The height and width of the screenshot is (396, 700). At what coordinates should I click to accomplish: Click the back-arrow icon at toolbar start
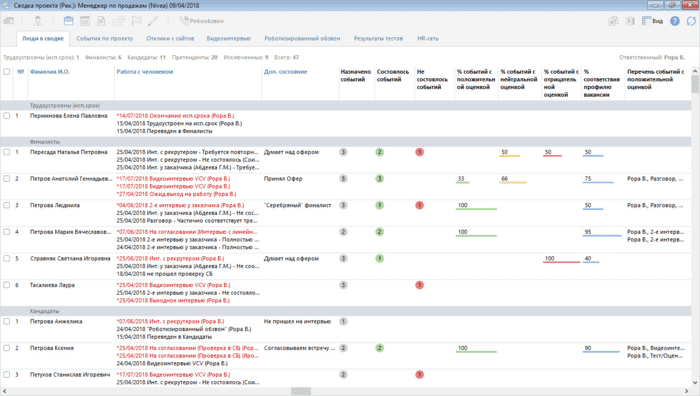(x=8, y=21)
